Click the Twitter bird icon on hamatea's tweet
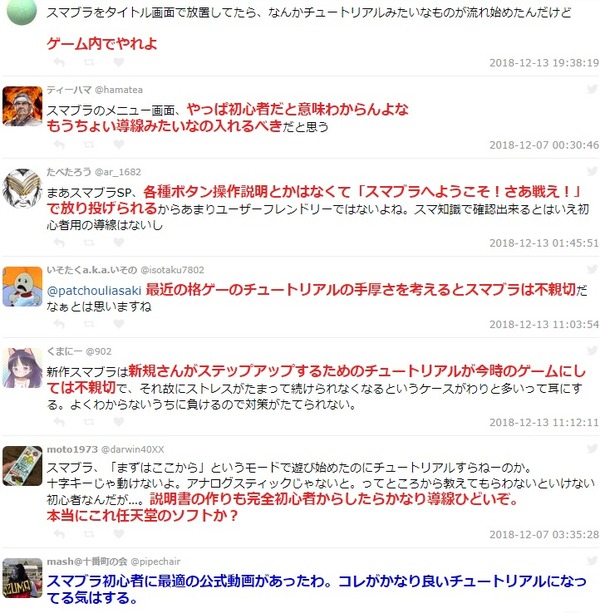The height and width of the screenshot is (613, 600). coord(592,89)
